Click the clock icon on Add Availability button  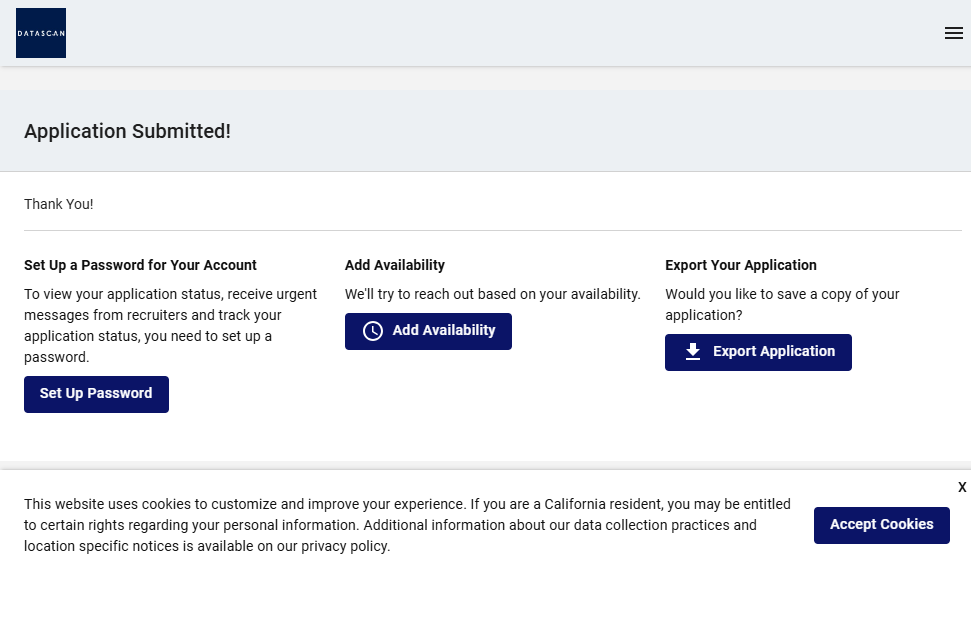pyautogui.click(x=373, y=331)
